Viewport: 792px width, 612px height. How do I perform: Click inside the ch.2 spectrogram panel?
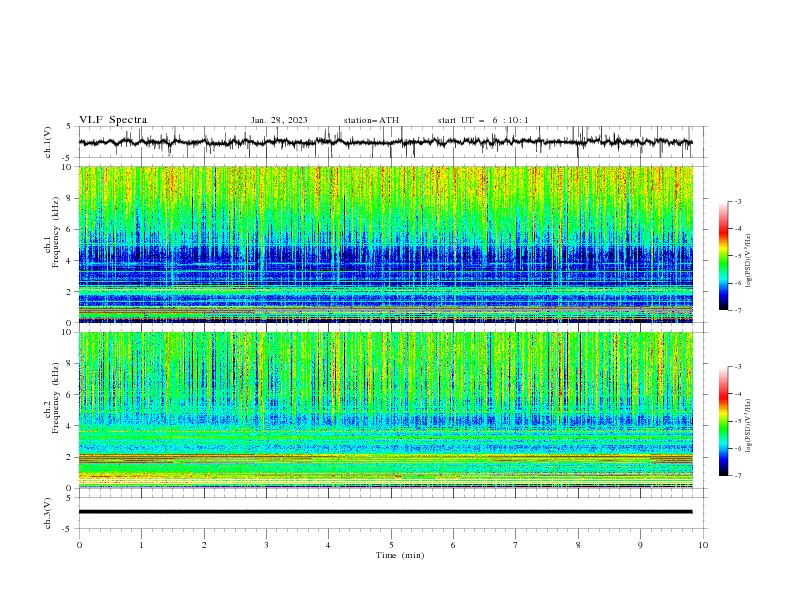[385, 410]
